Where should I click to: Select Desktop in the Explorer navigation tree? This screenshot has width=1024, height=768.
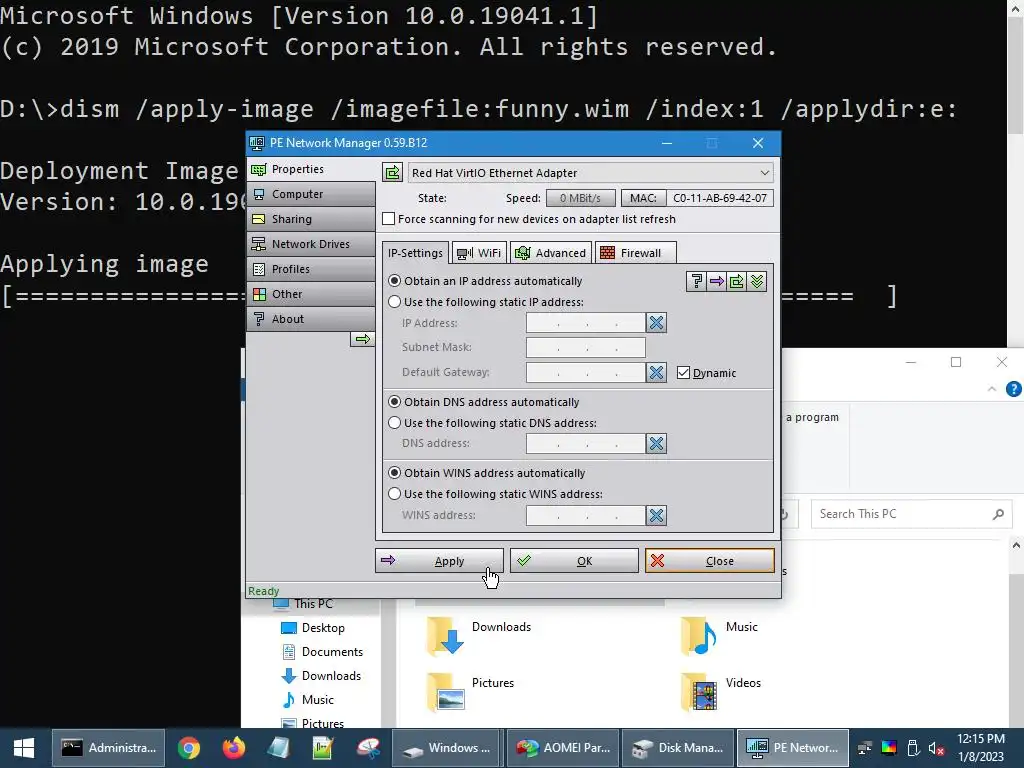pos(313,628)
